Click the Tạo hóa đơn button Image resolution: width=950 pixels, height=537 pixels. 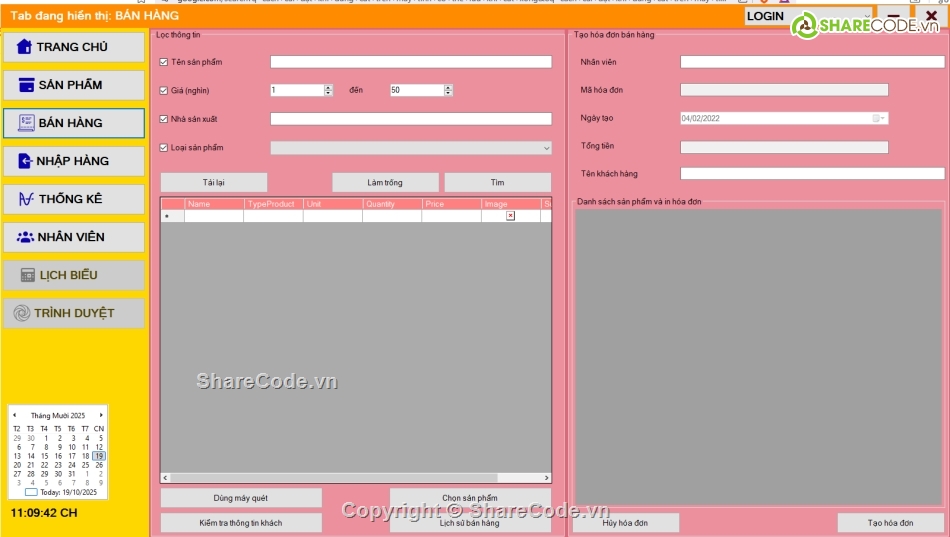[890, 523]
